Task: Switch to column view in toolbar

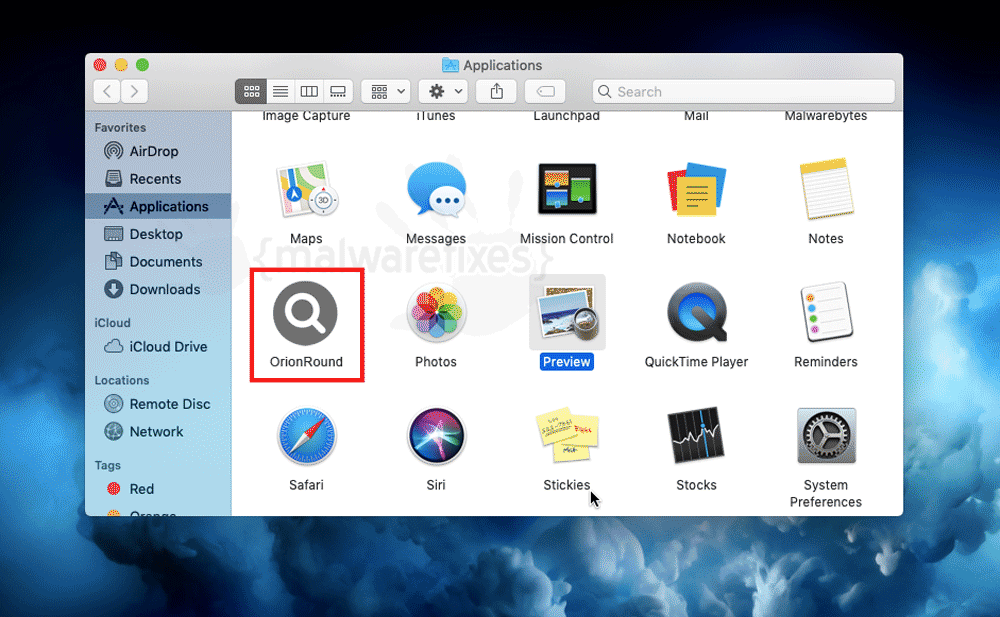Action: [309, 91]
